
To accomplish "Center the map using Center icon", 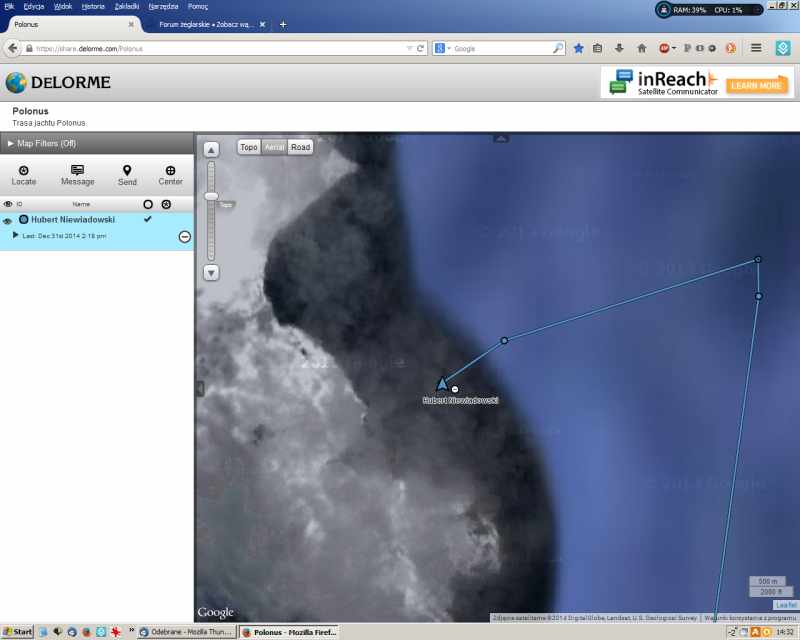I will 170,171.
